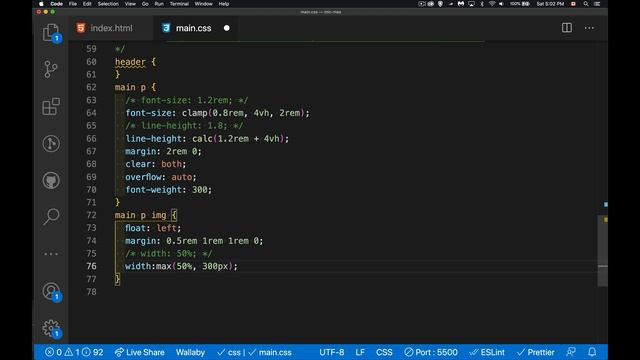Split the editor to the right
Screen dimensions: 640x360
point(567,28)
